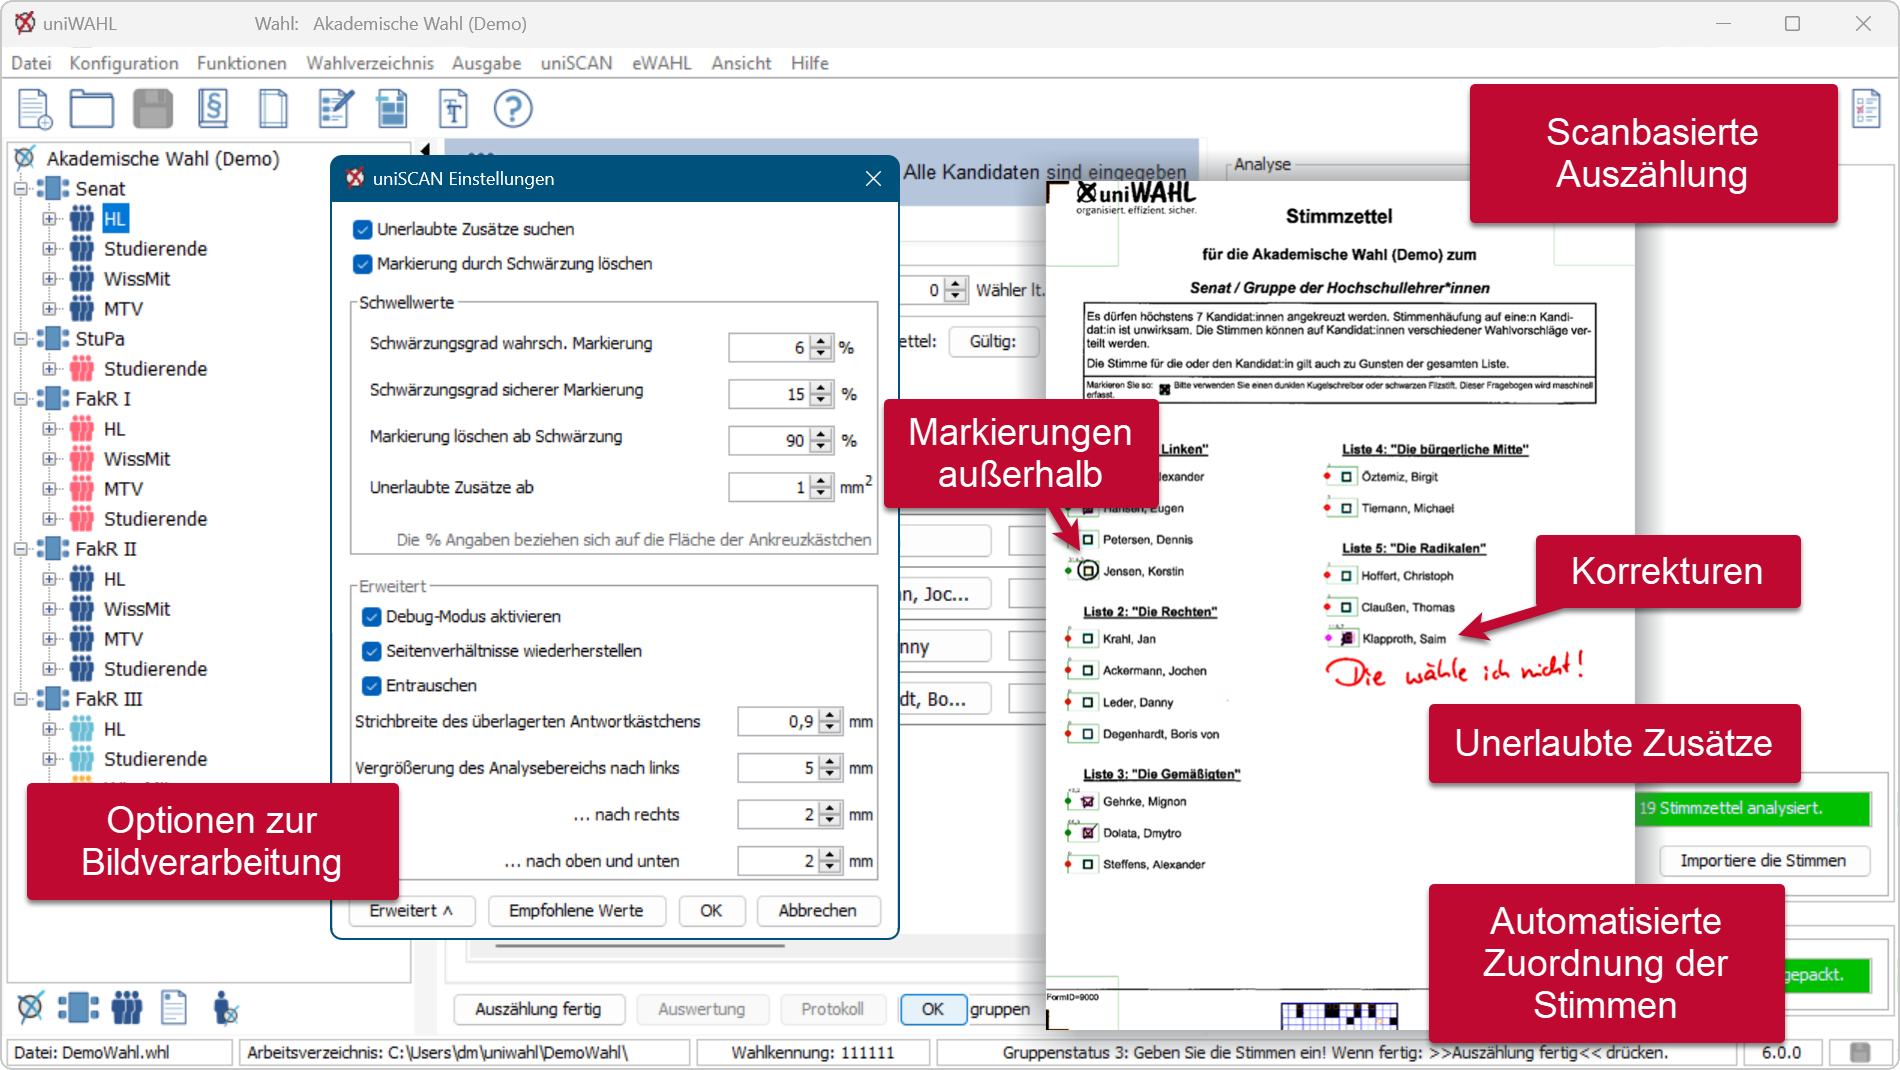Image resolution: width=1900 pixels, height=1070 pixels.
Task: Tick Öztemiz, Birgit checkbox on ballot
Action: 1347,477
